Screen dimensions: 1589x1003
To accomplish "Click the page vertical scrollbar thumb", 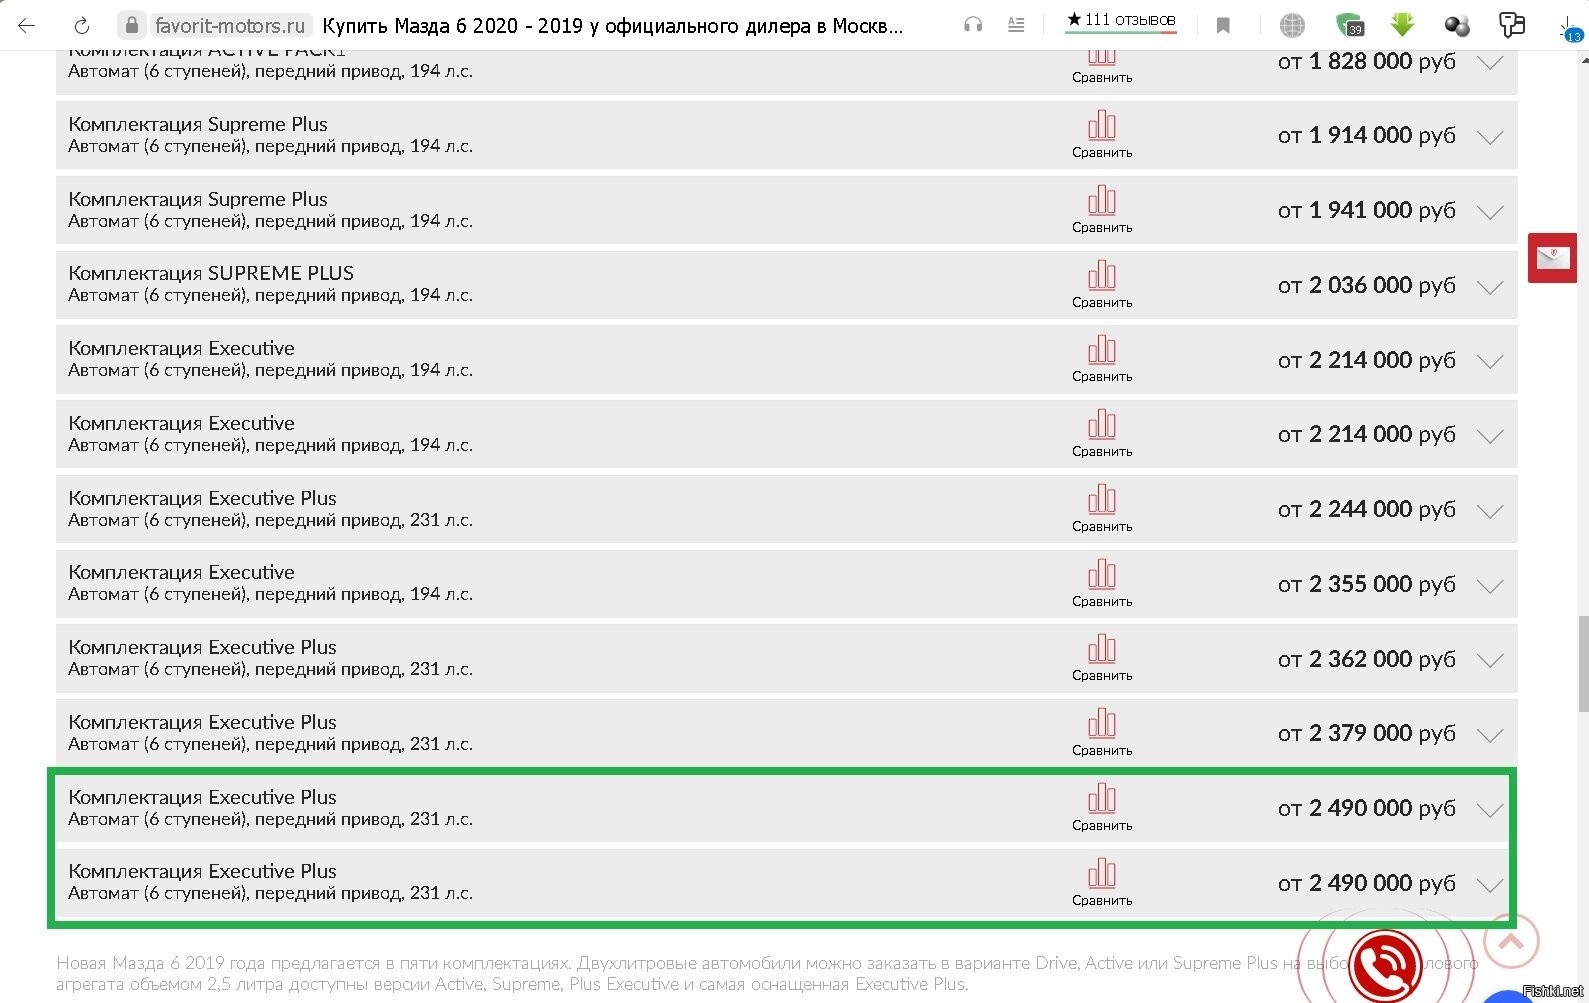I will [1582, 663].
